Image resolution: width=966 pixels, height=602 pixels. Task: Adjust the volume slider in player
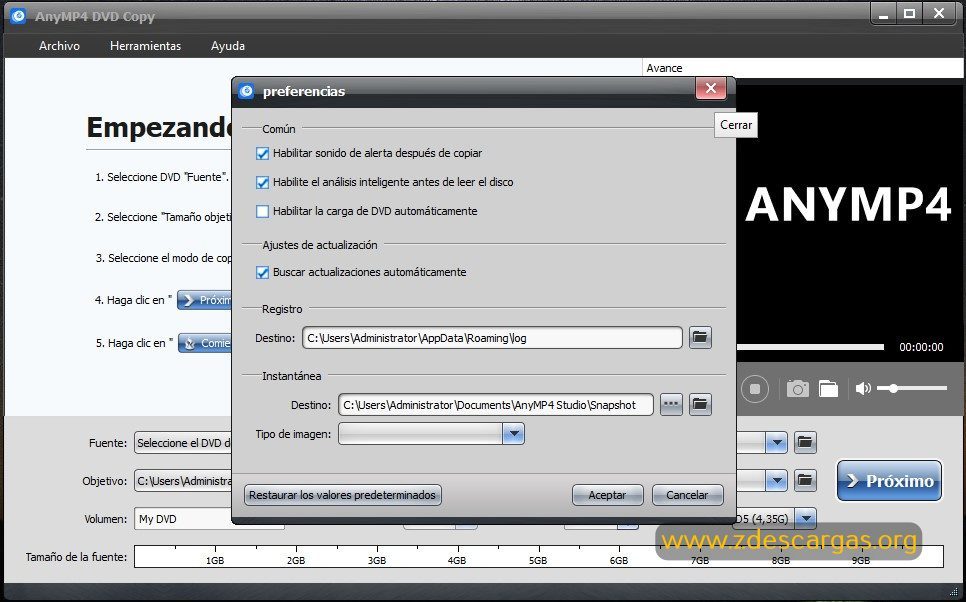tap(912, 388)
